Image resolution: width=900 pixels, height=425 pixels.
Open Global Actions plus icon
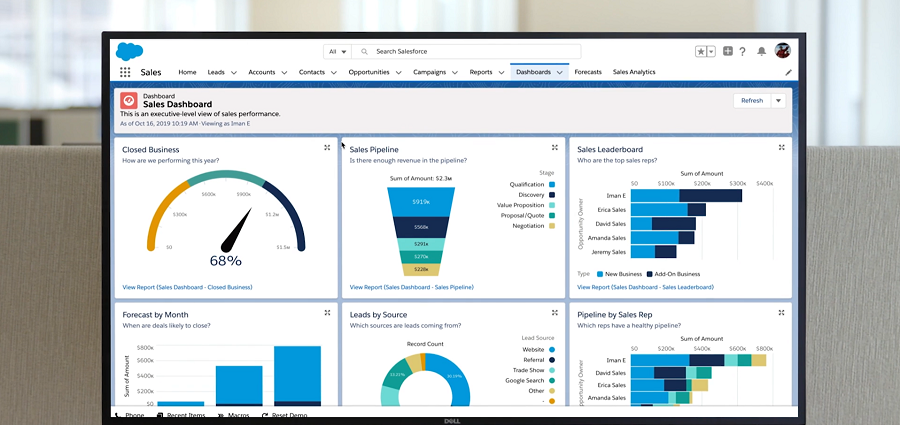(727, 51)
